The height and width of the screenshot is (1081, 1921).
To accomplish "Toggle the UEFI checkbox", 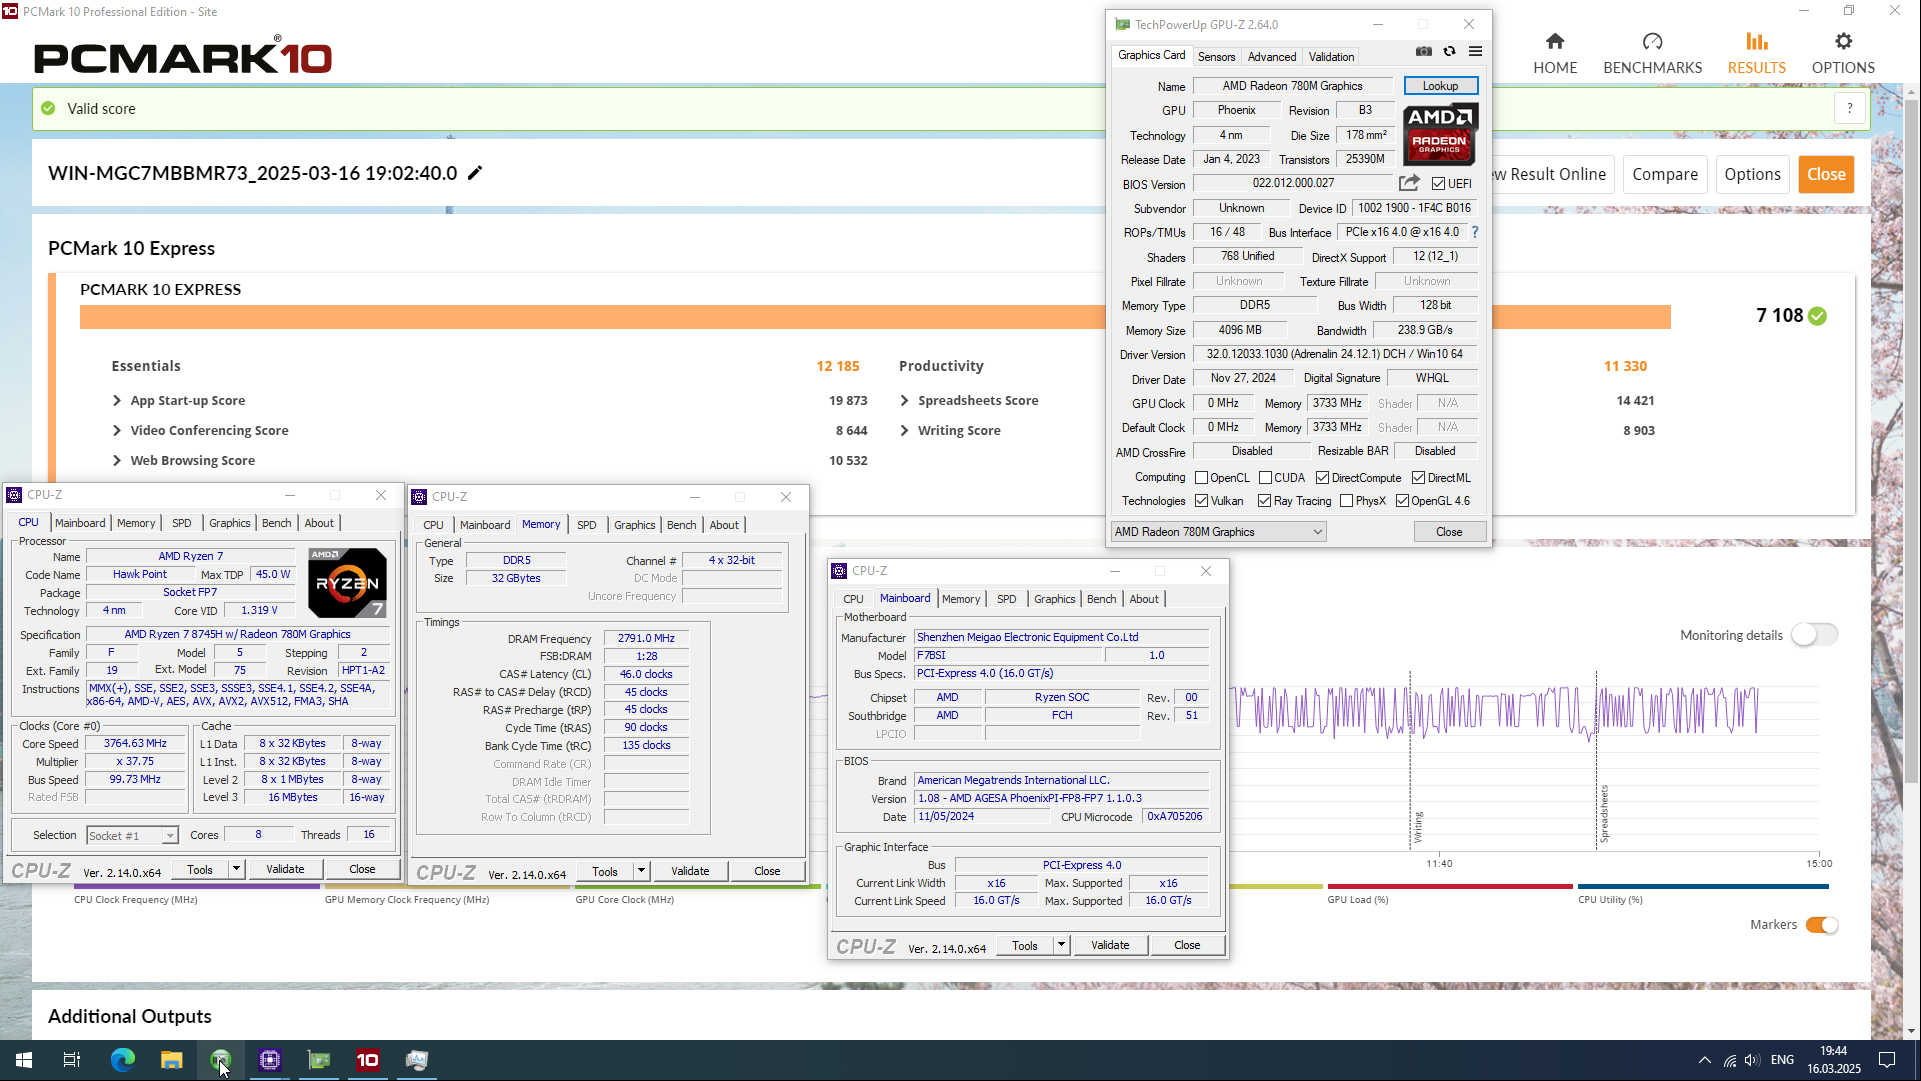I will 1438,184.
